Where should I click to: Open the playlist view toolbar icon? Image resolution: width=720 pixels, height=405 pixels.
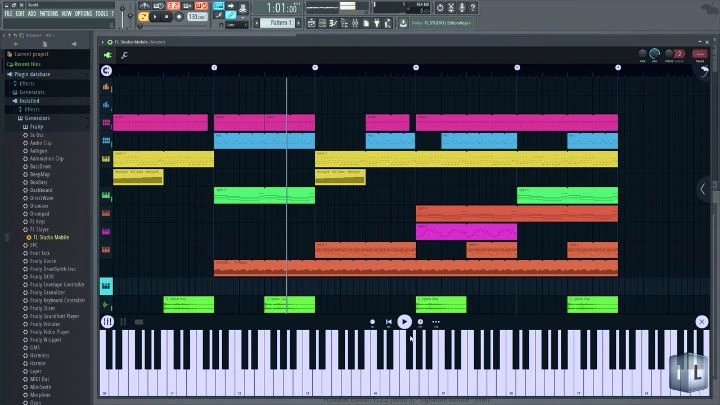tap(311, 23)
